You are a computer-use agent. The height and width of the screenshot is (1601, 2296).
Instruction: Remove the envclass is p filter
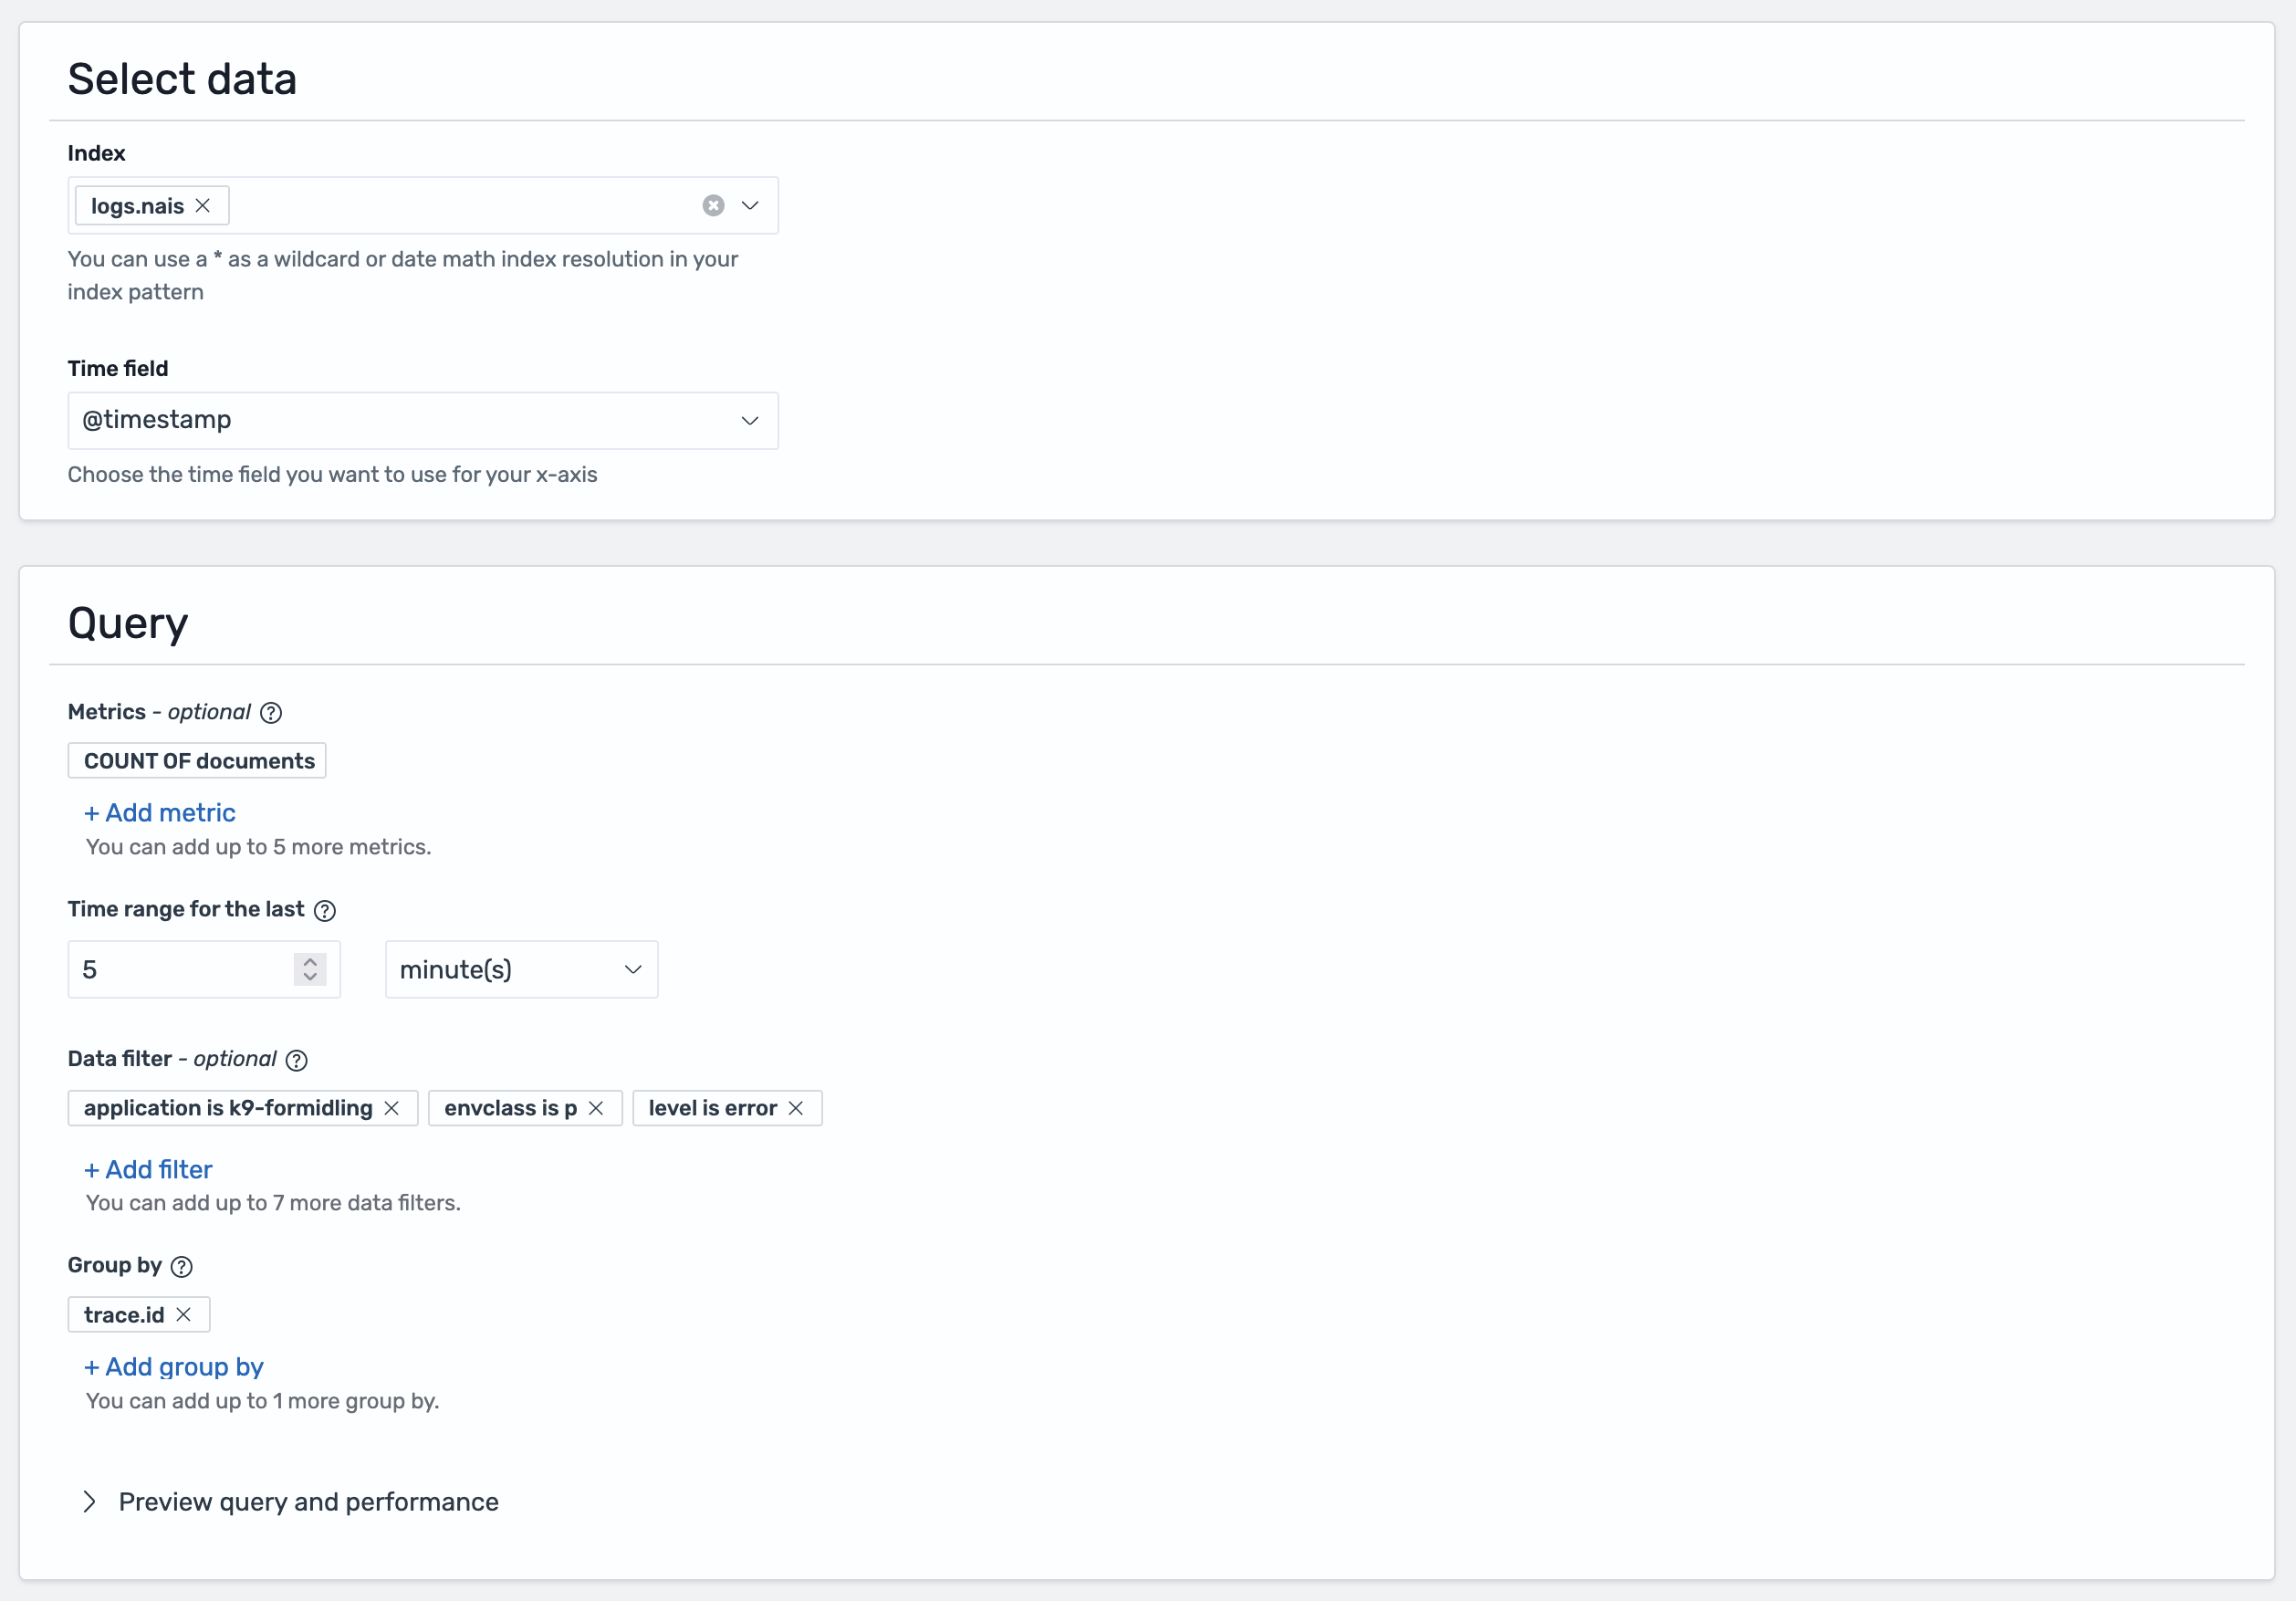(x=596, y=1108)
